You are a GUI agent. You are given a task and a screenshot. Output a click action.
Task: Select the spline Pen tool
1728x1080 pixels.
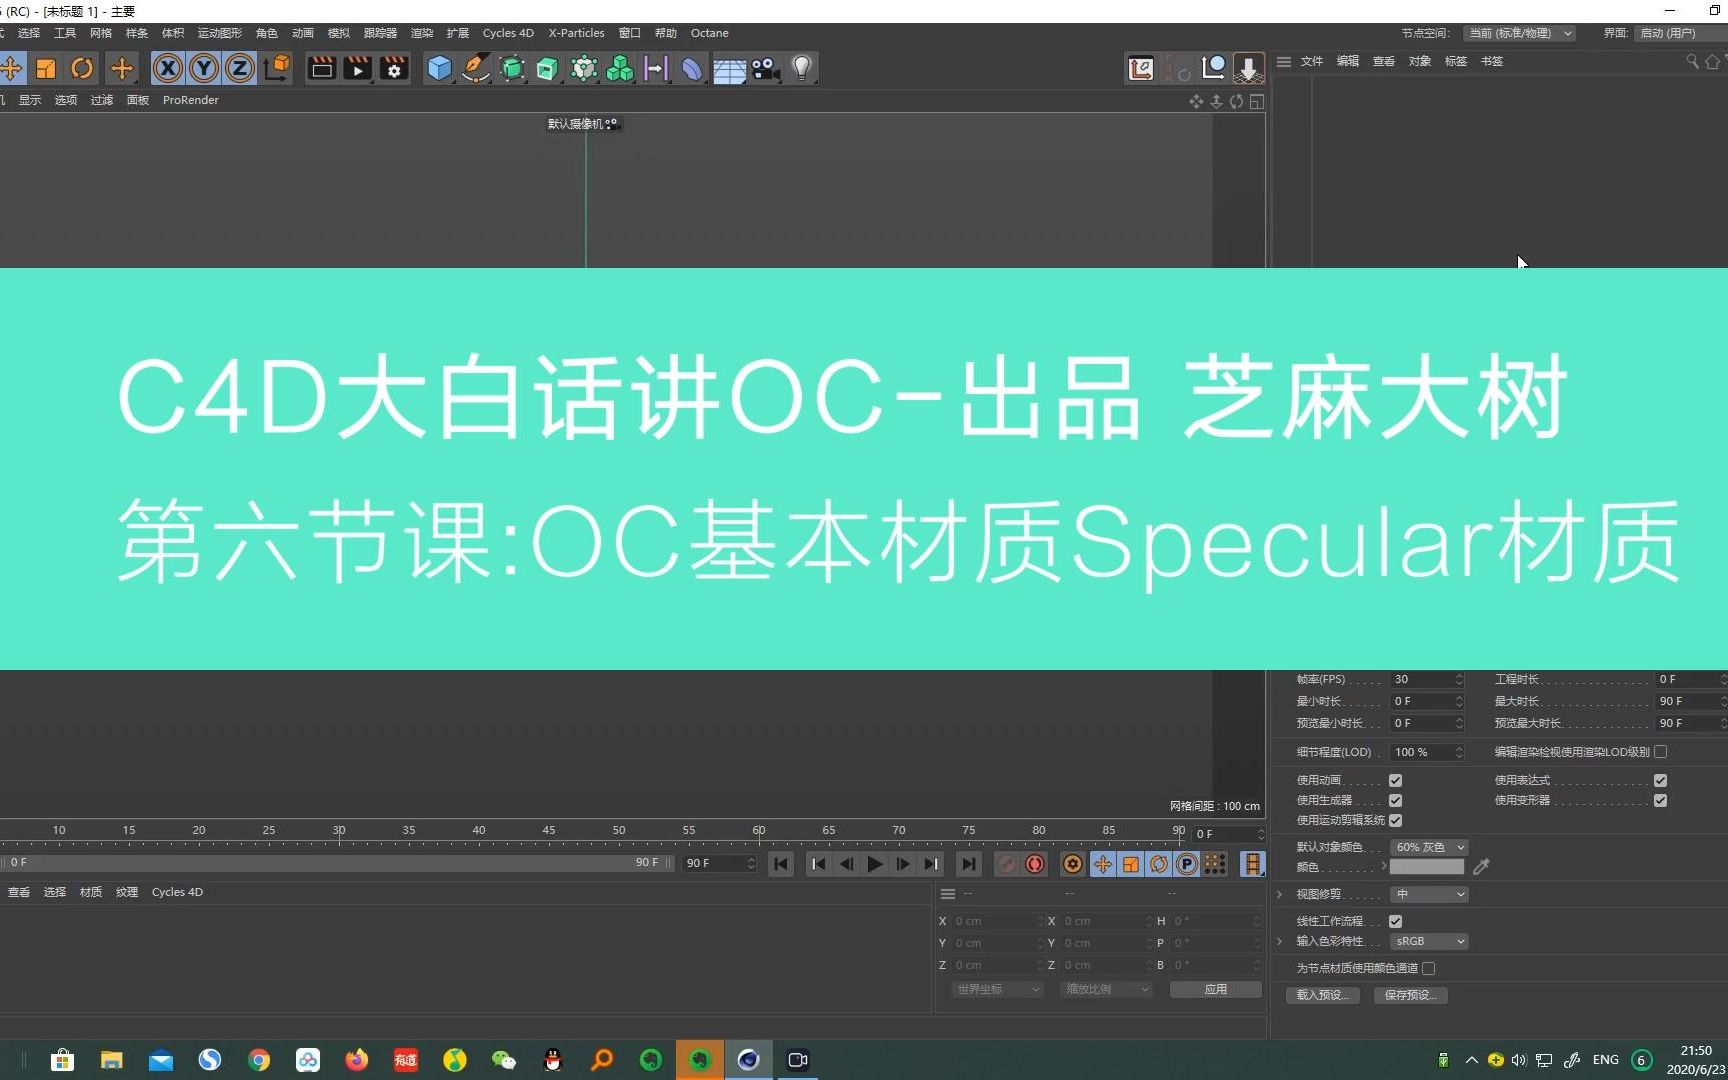pos(476,68)
